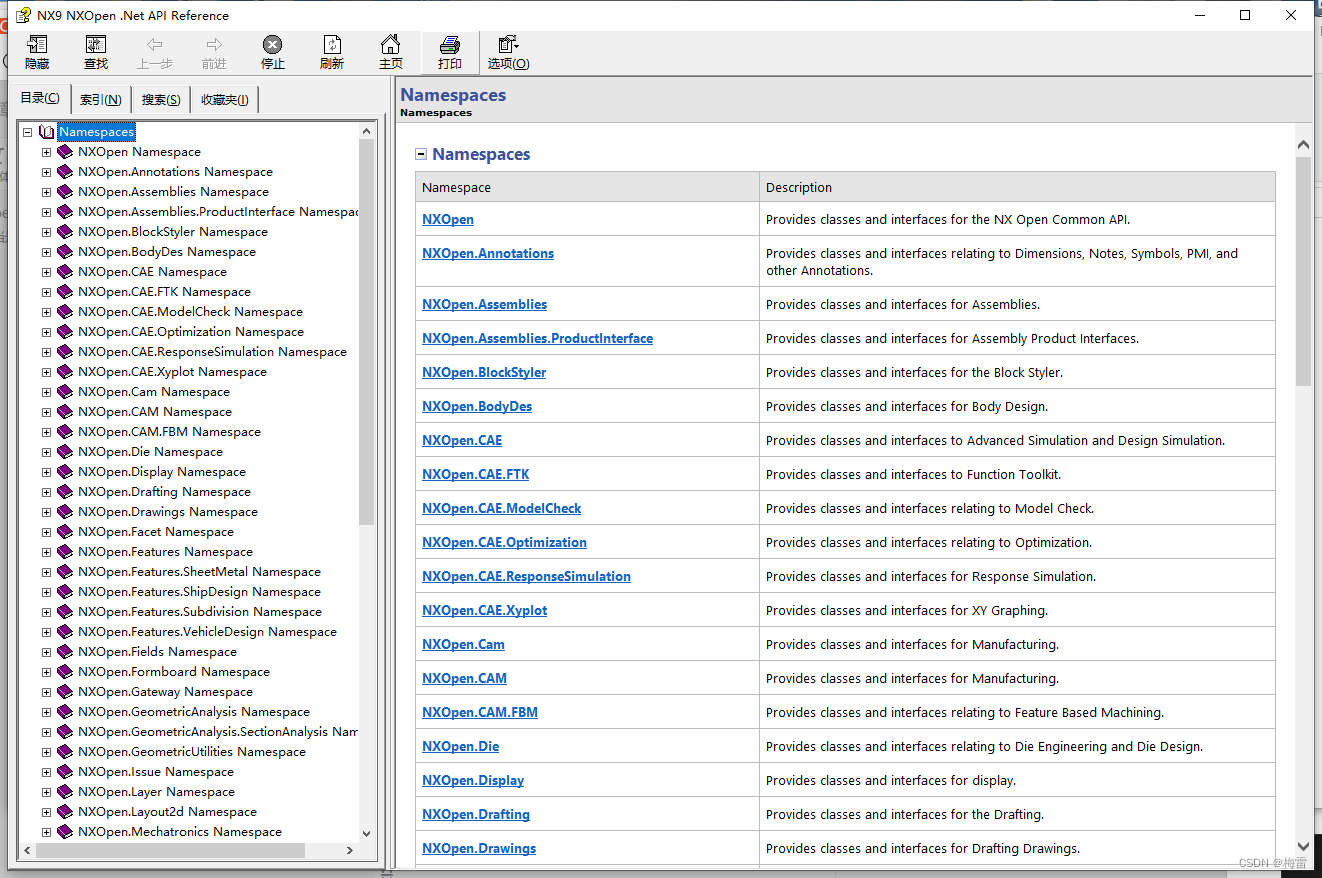The width and height of the screenshot is (1322, 878).
Task: Select NXOpen.Issue Namespace tree row
Action: click(156, 772)
